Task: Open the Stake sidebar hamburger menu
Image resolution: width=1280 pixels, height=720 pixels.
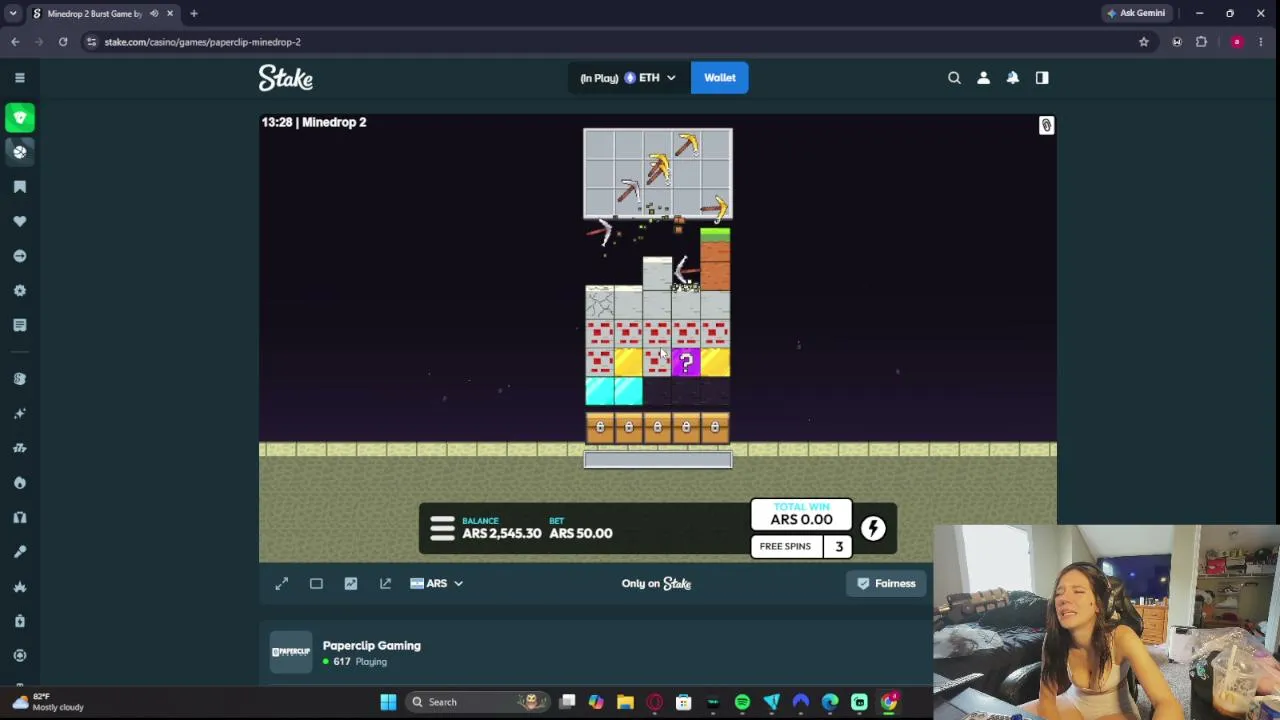Action: pos(20,77)
